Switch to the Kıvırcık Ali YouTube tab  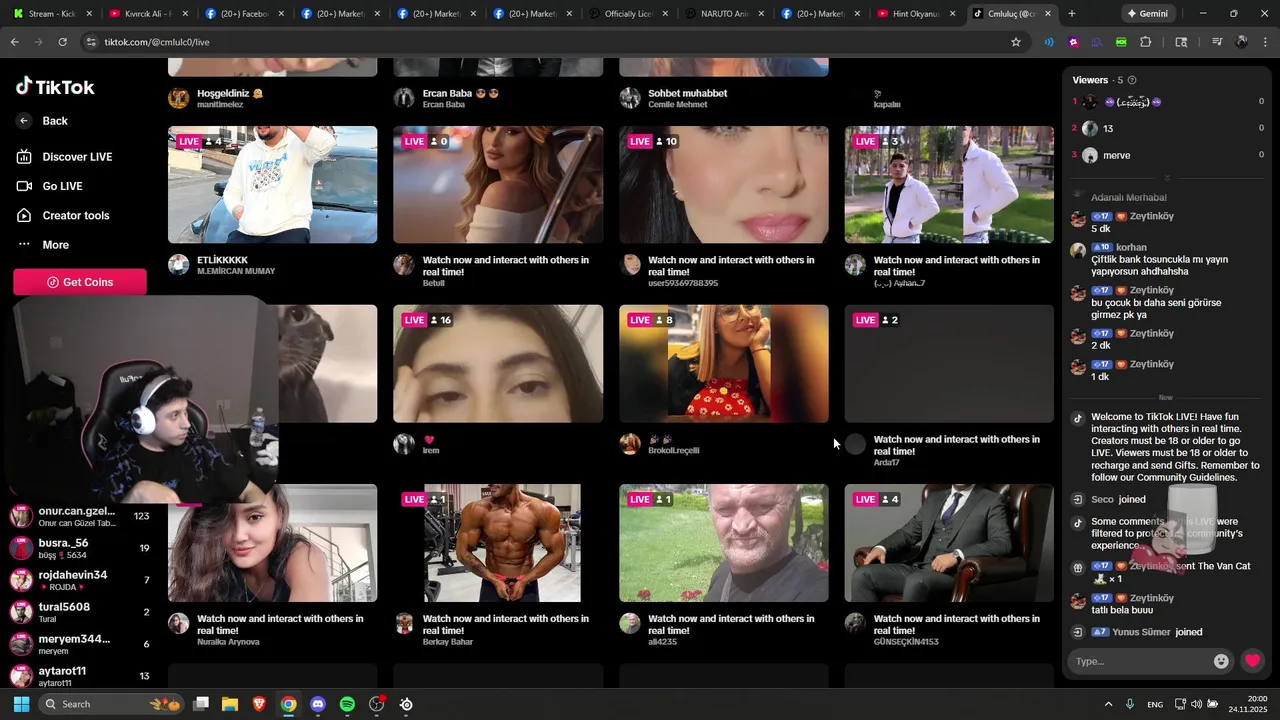tap(147, 14)
